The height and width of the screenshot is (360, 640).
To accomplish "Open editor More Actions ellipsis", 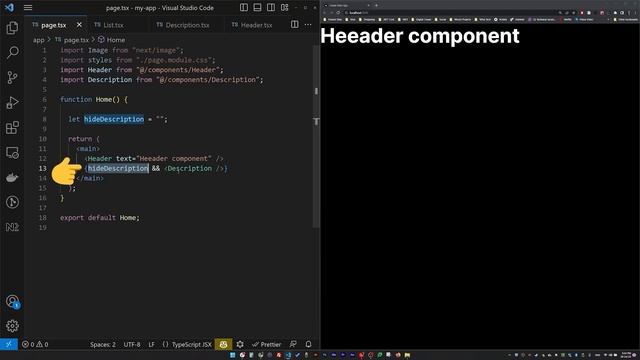I will tap(308, 24).
